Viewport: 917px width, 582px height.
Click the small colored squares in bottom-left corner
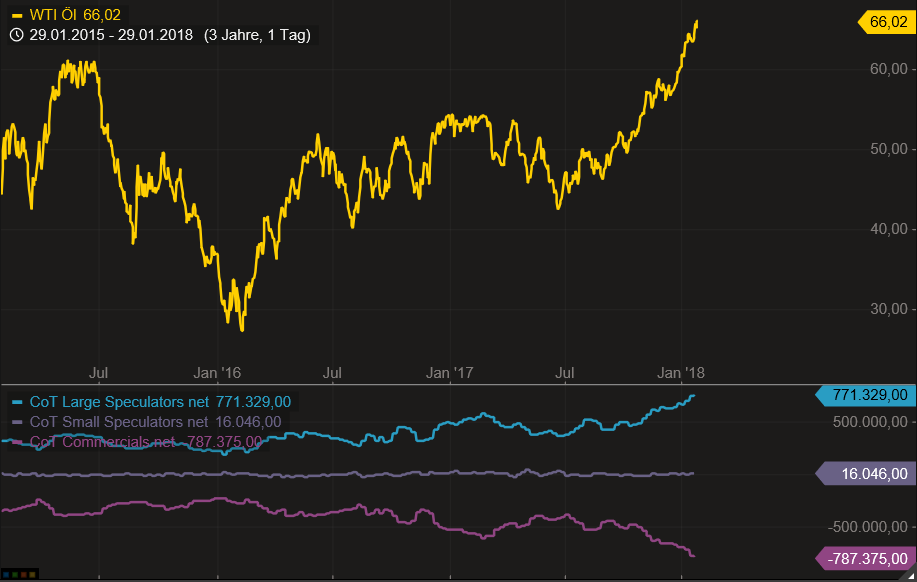click(x=20, y=575)
